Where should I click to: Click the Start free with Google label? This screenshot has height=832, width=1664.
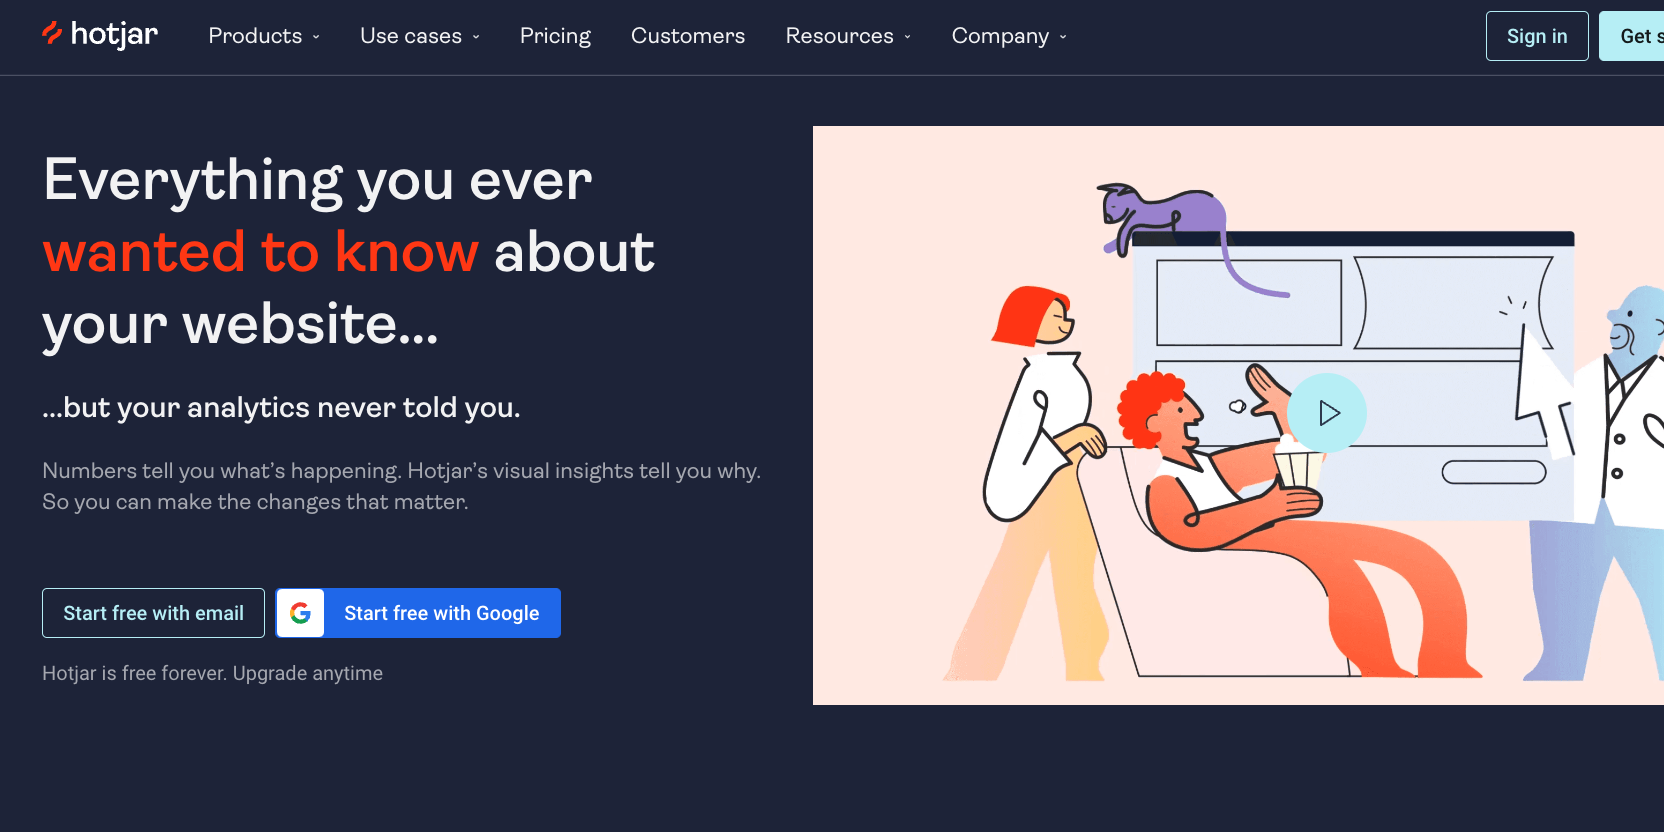pos(442,613)
